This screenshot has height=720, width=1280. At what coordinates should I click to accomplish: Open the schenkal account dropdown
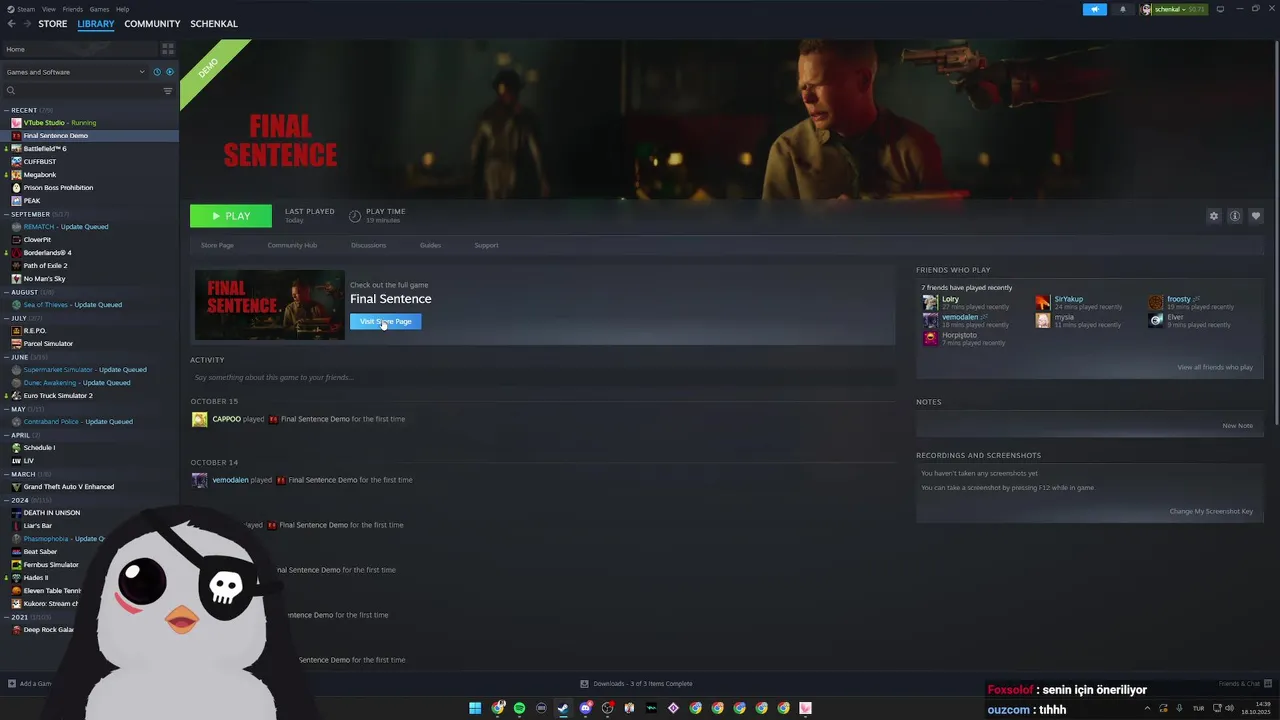click(1174, 9)
